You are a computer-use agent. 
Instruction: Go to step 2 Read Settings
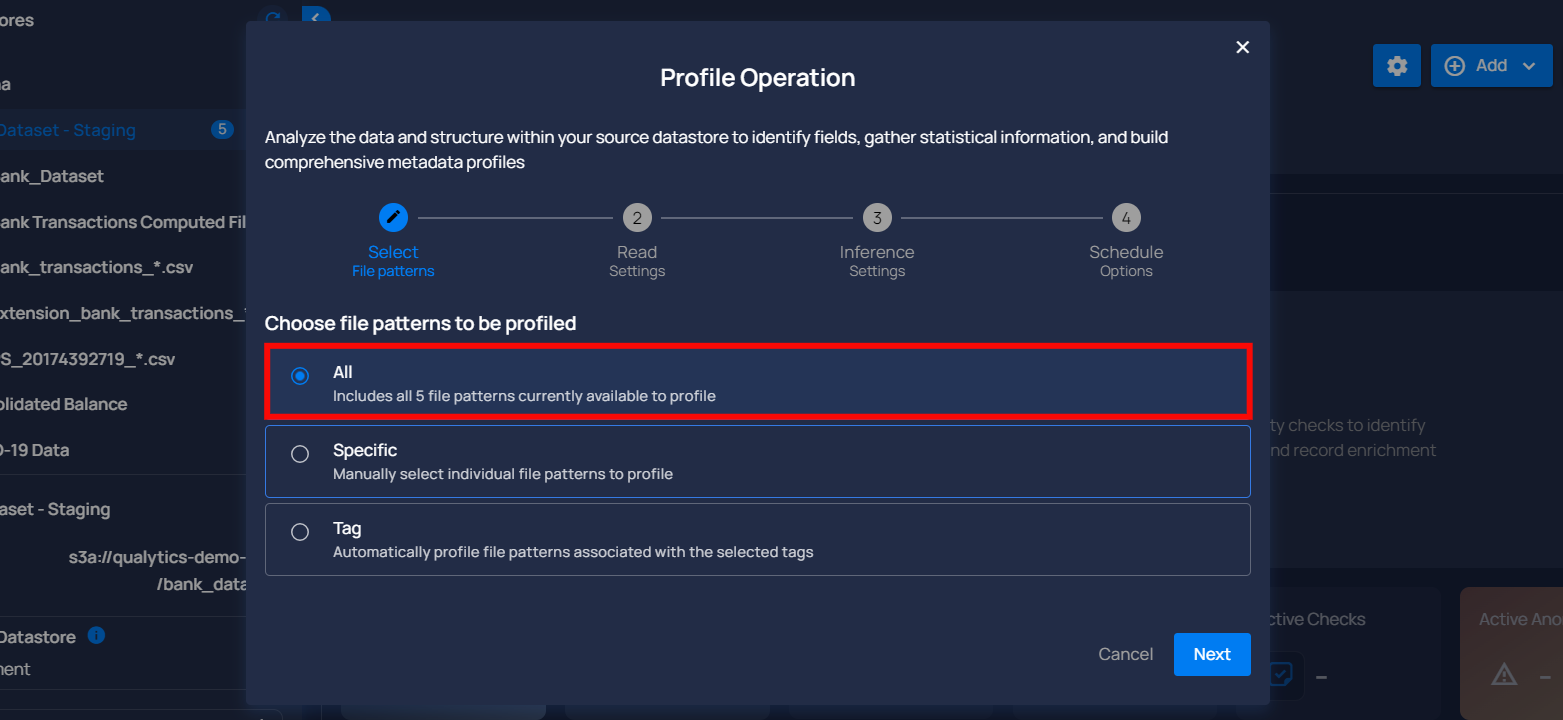pos(637,217)
